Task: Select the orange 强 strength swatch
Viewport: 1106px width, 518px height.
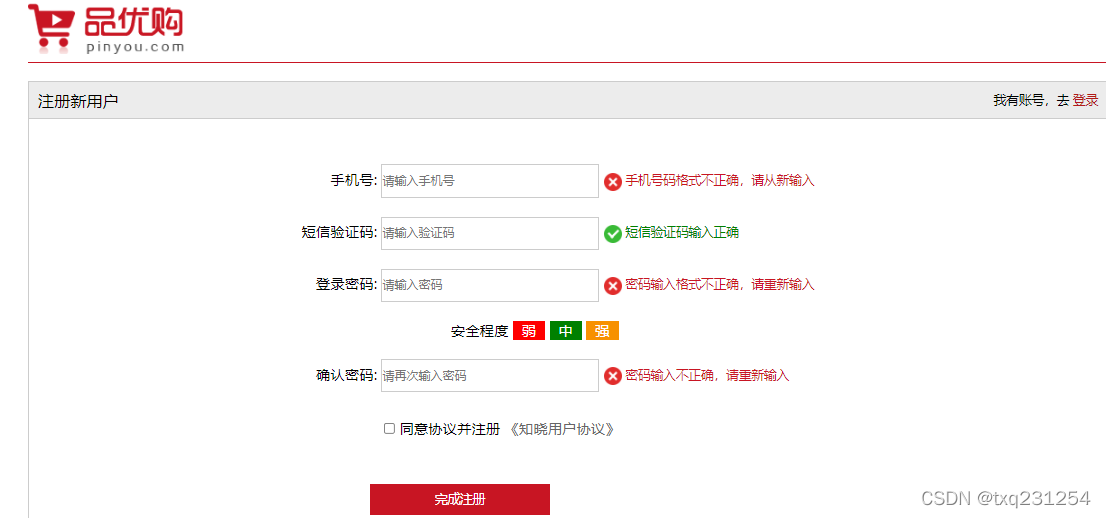Action: pyautogui.click(x=602, y=331)
